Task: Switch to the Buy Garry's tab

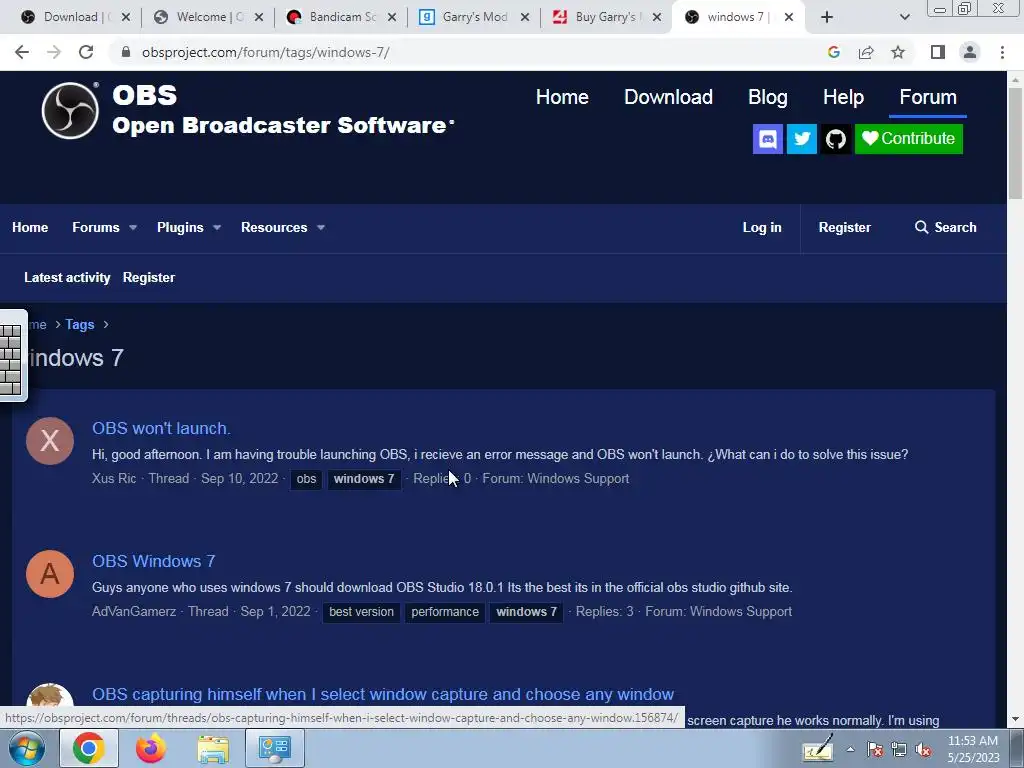Action: pyautogui.click(x=605, y=17)
